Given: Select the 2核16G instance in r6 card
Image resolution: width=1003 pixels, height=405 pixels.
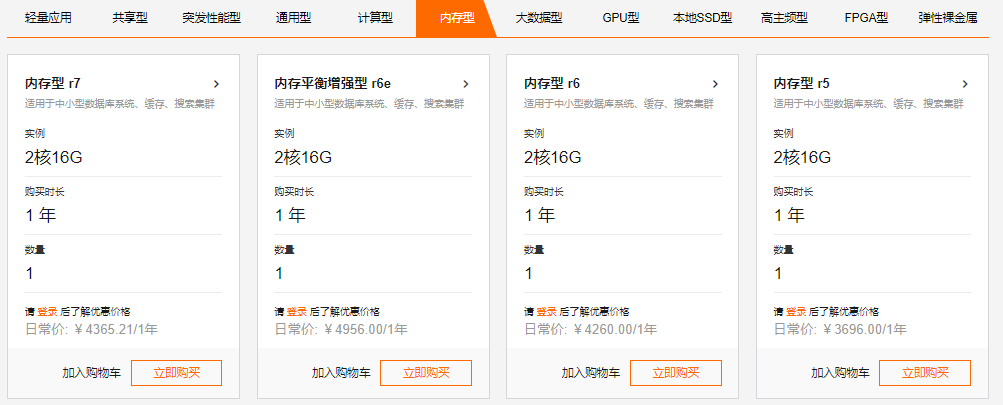Looking at the screenshot, I should click(553, 157).
